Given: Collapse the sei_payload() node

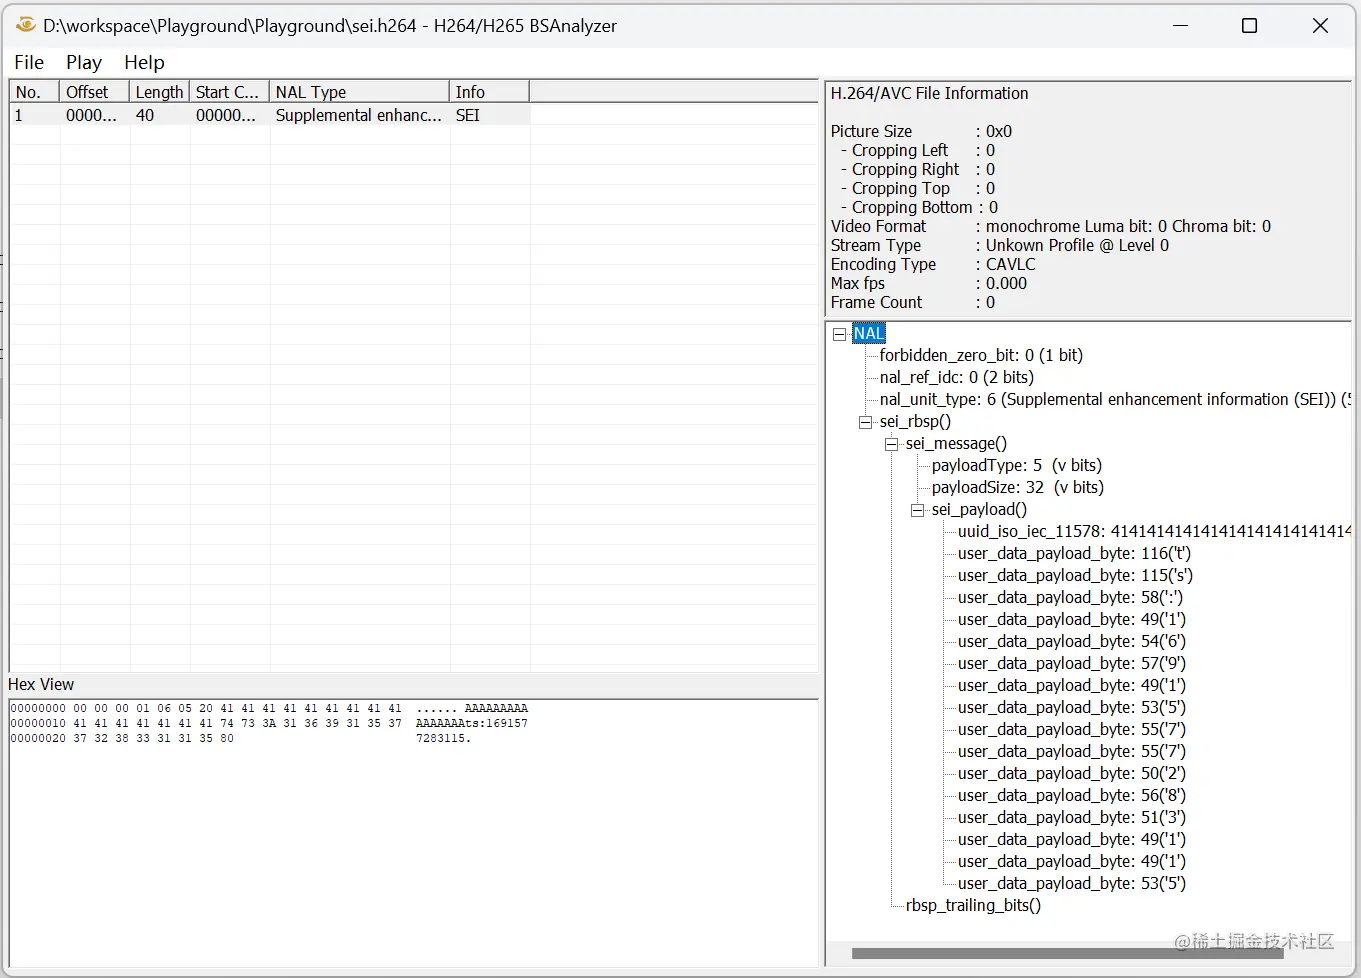Looking at the screenshot, I should click(917, 510).
